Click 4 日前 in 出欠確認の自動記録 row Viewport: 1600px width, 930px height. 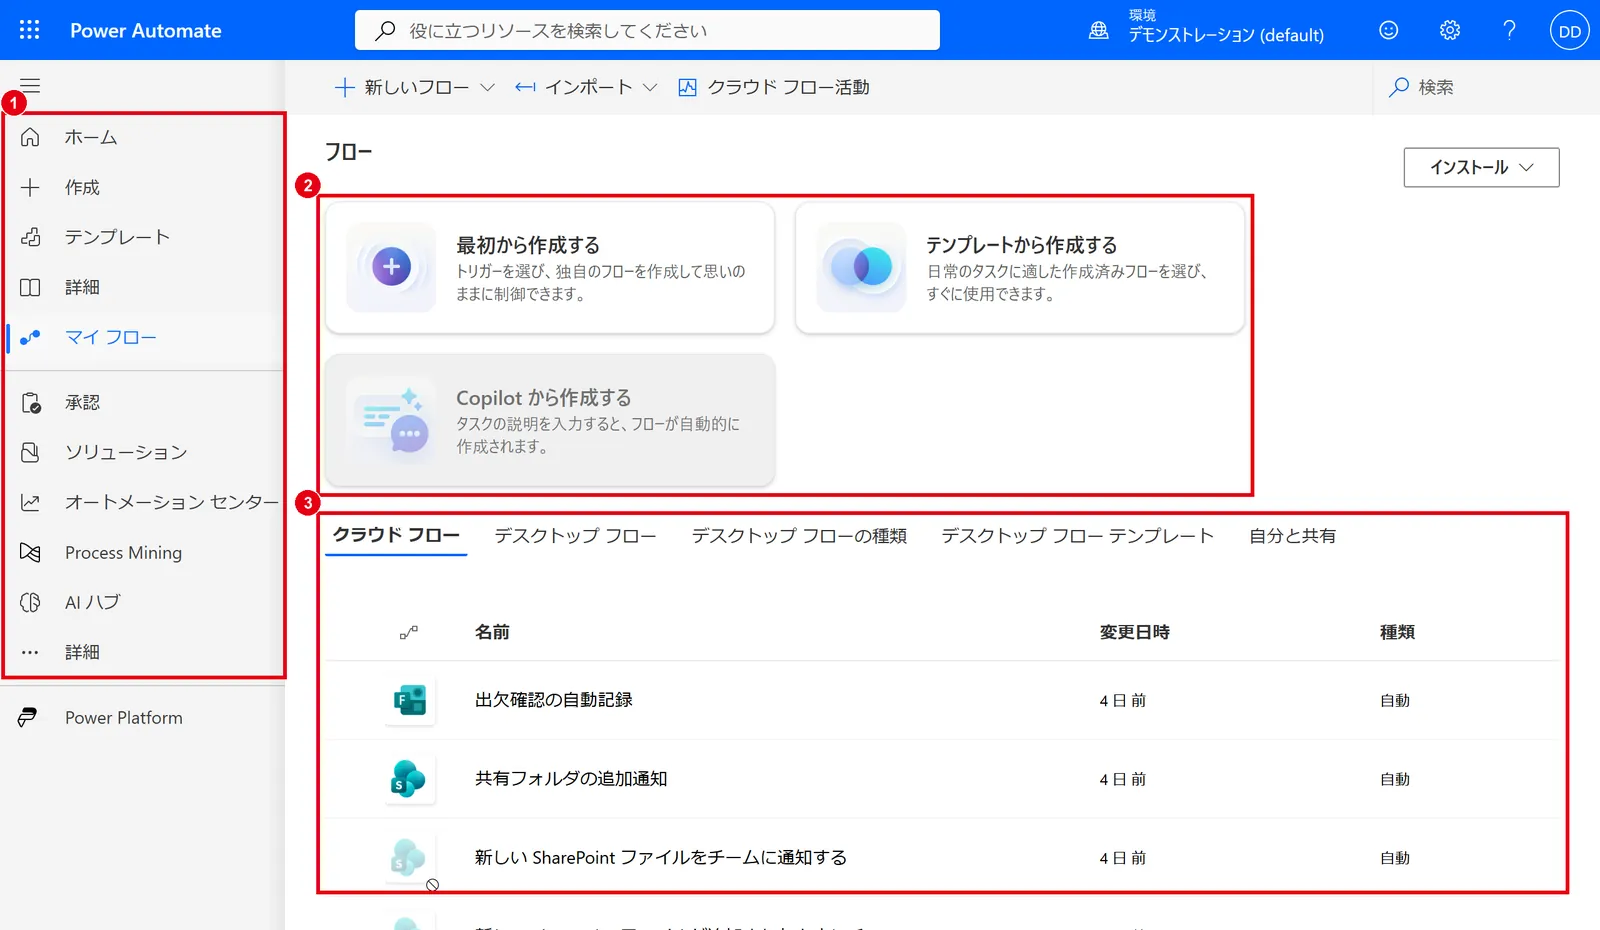[x=1122, y=700]
